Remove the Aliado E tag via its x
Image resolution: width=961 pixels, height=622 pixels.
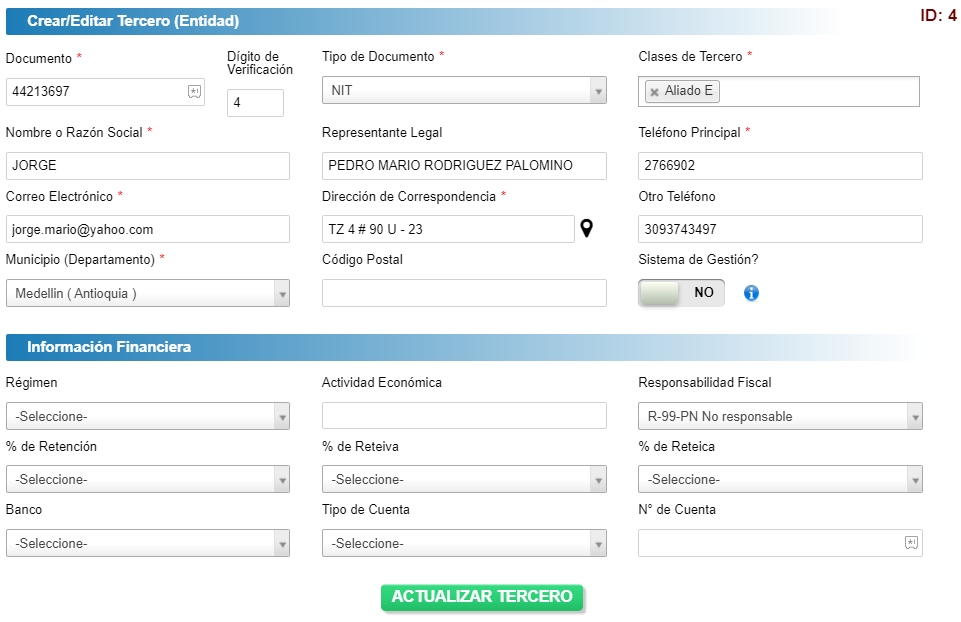click(655, 92)
